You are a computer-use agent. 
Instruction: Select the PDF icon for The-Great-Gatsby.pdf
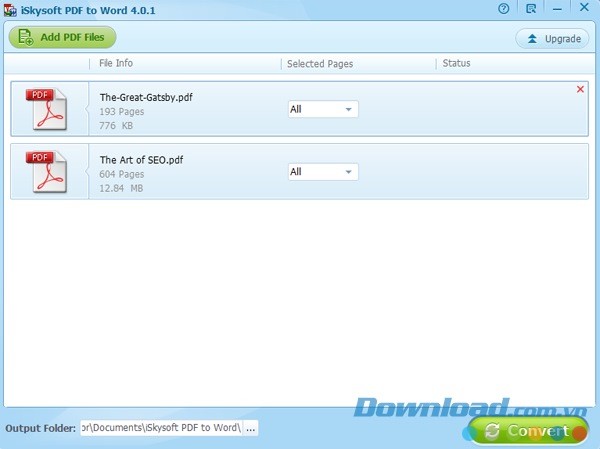click(x=46, y=109)
